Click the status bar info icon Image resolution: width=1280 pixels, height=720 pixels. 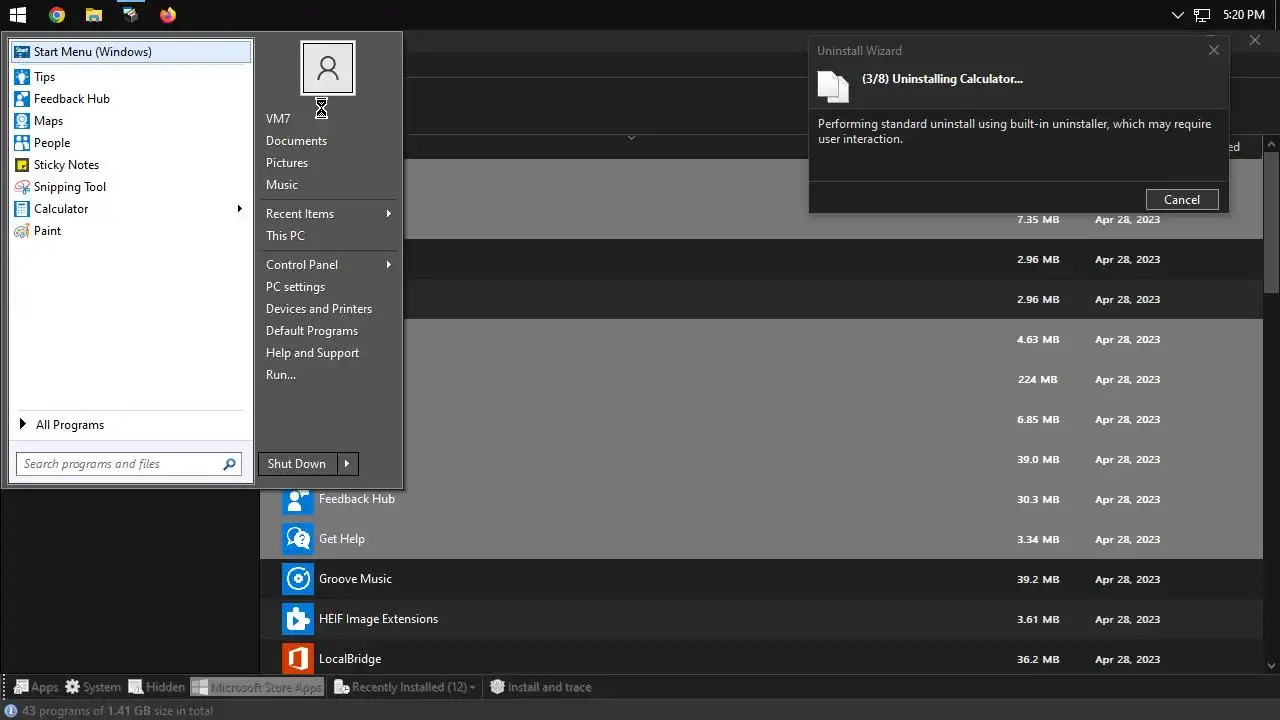11,711
